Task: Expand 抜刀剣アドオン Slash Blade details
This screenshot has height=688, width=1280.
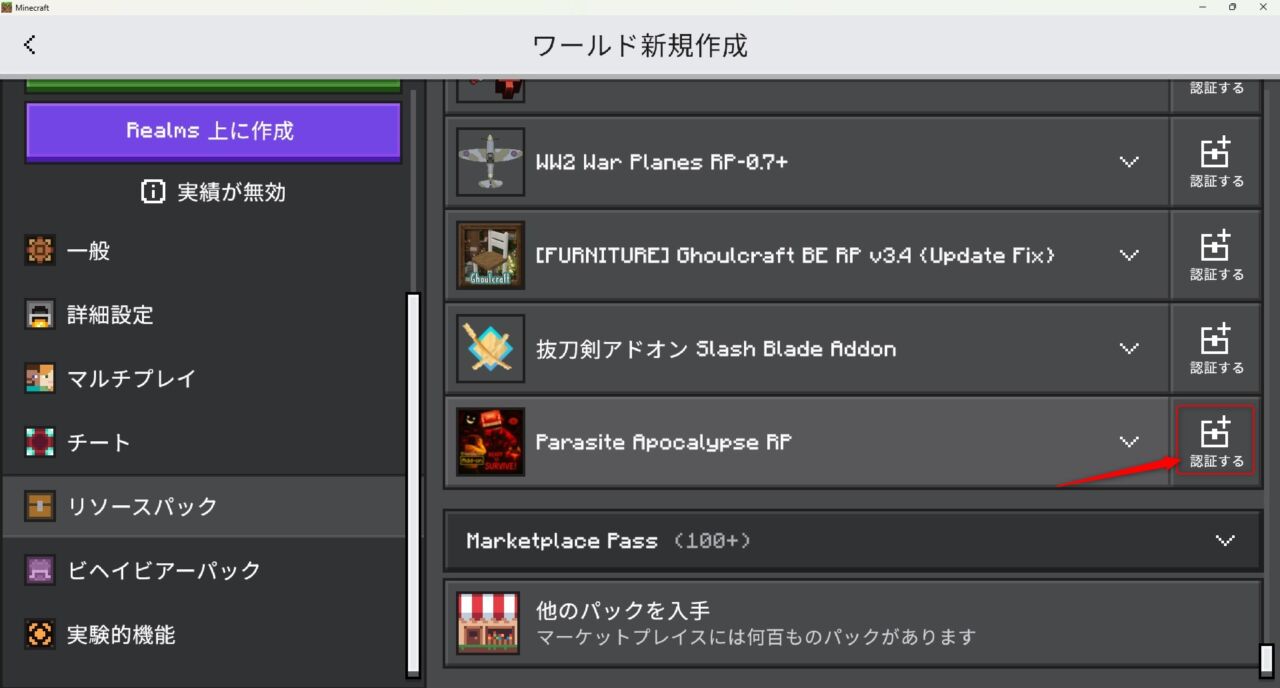Action: point(1129,349)
